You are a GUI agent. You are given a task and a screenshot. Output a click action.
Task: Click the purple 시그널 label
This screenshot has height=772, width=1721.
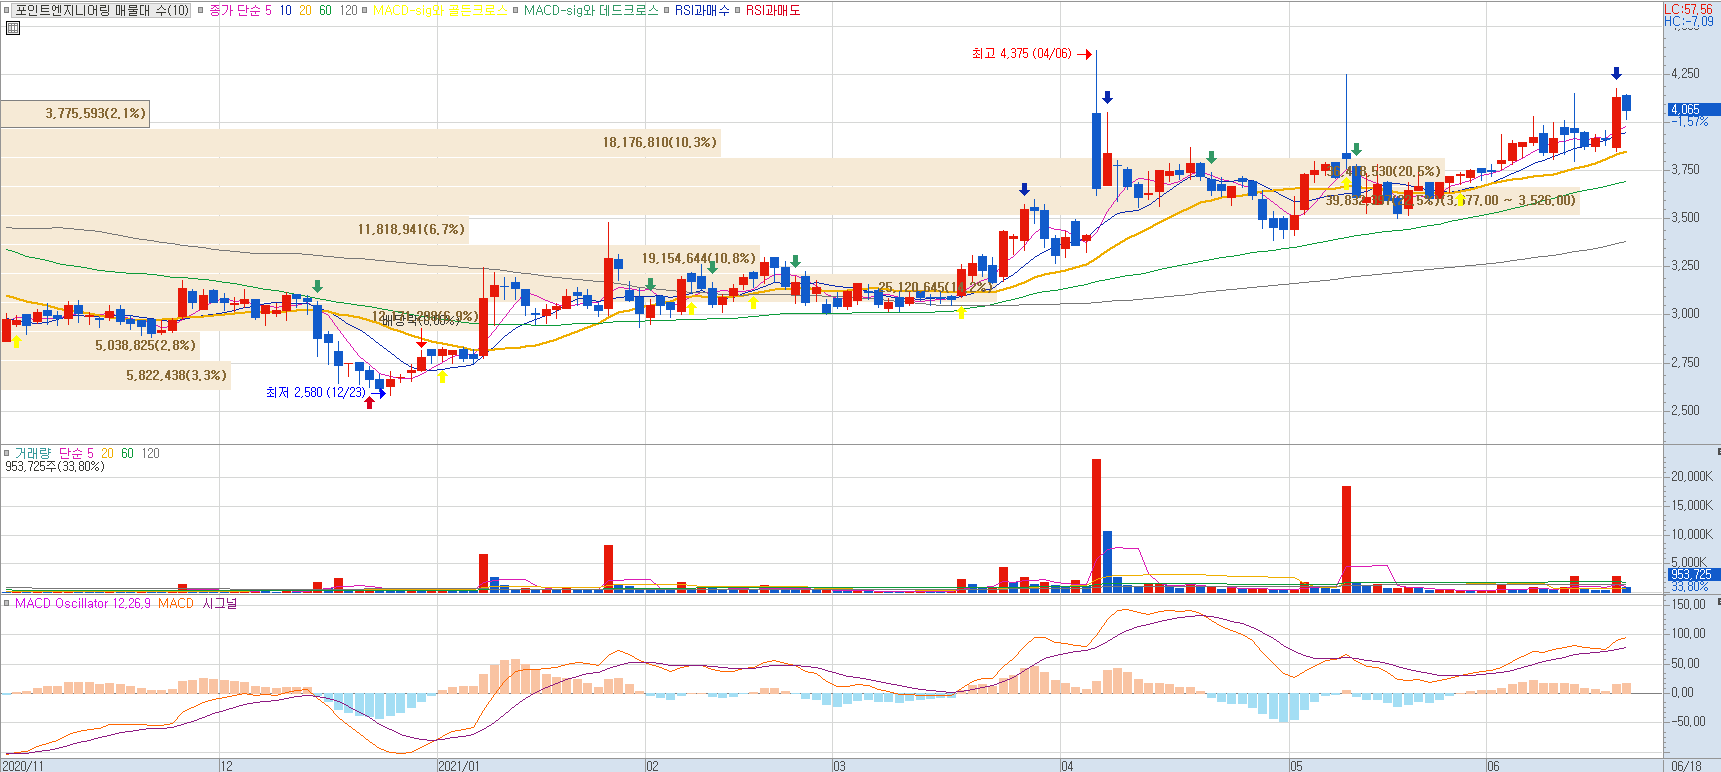[x=220, y=604]
